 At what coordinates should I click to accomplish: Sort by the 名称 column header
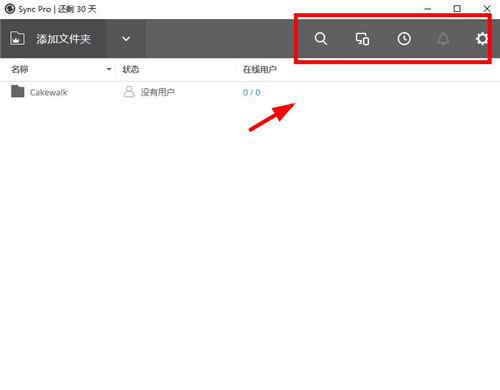pyautogui.click(x=20, y=69)
